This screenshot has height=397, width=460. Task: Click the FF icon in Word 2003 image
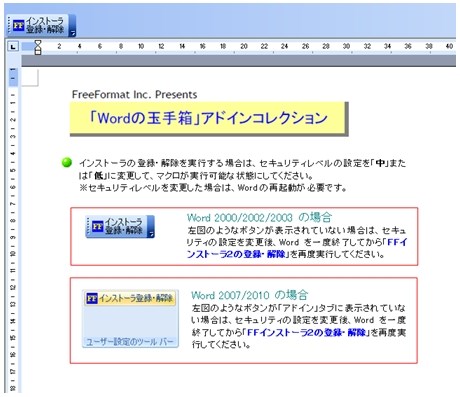tap(97, 226)
